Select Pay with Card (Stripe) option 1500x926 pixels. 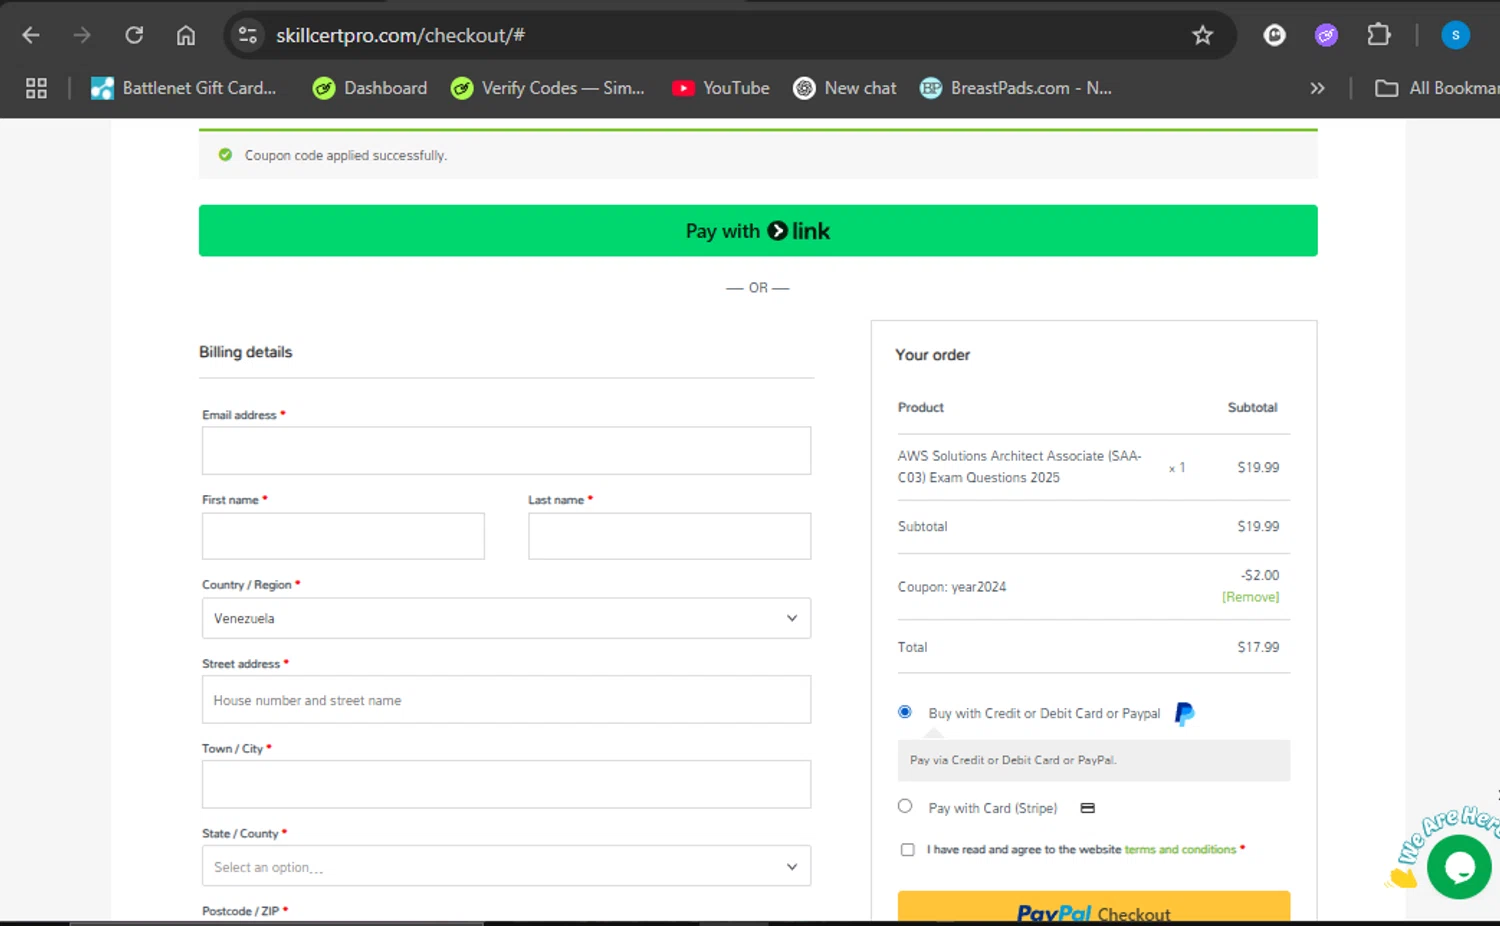pyautogui.click(x=905, y=806)
